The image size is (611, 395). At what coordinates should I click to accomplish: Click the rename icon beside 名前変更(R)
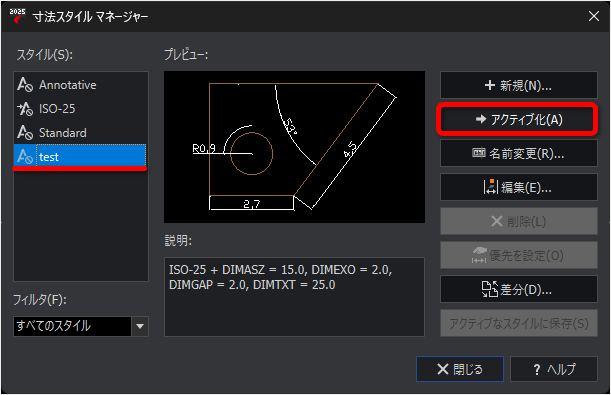tap(479, 153)
